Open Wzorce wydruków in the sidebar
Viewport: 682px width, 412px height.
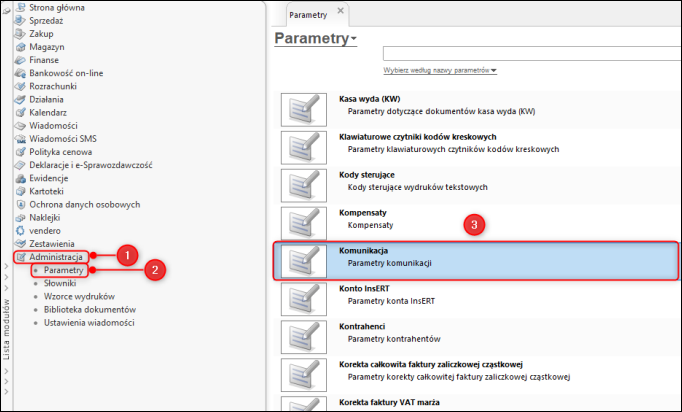pos(79,296)
